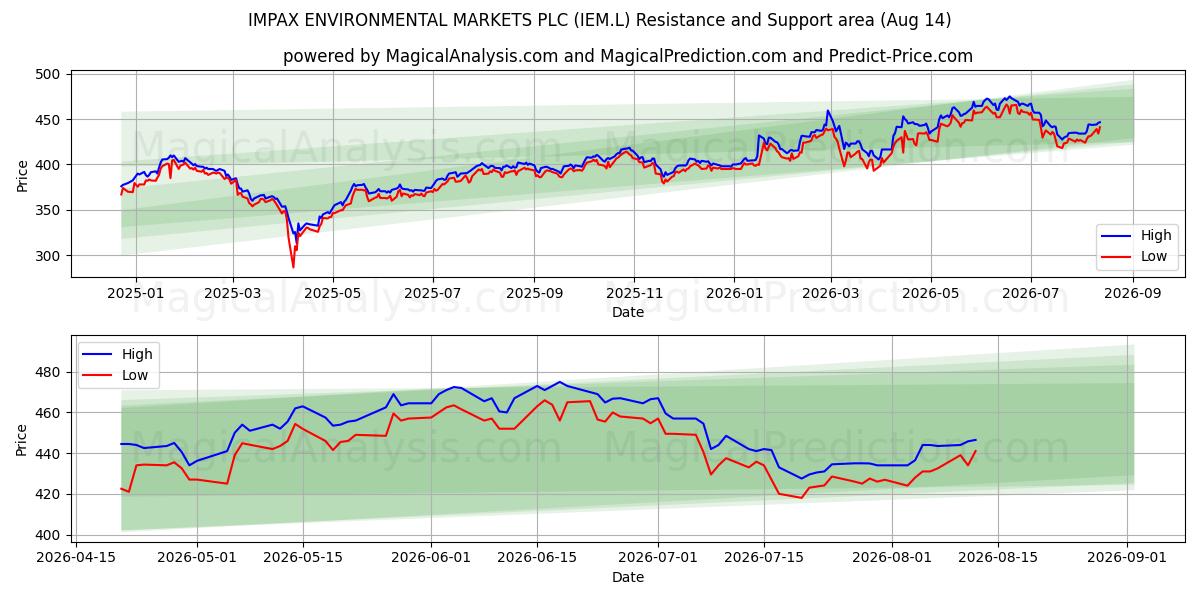
Task: Click the 2026-06-15 date tick label
Action: 537,557
